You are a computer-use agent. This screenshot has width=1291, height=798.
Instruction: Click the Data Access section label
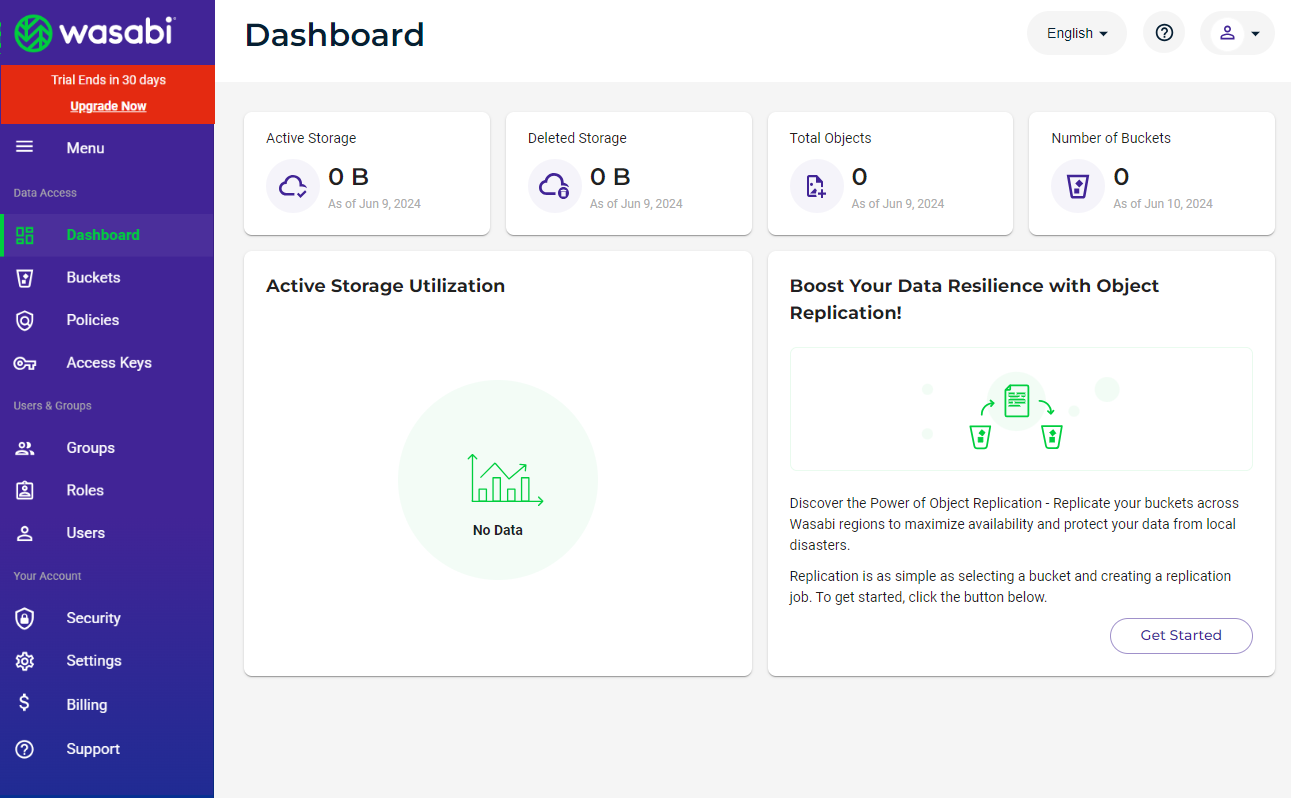click(x=45, y=193)
